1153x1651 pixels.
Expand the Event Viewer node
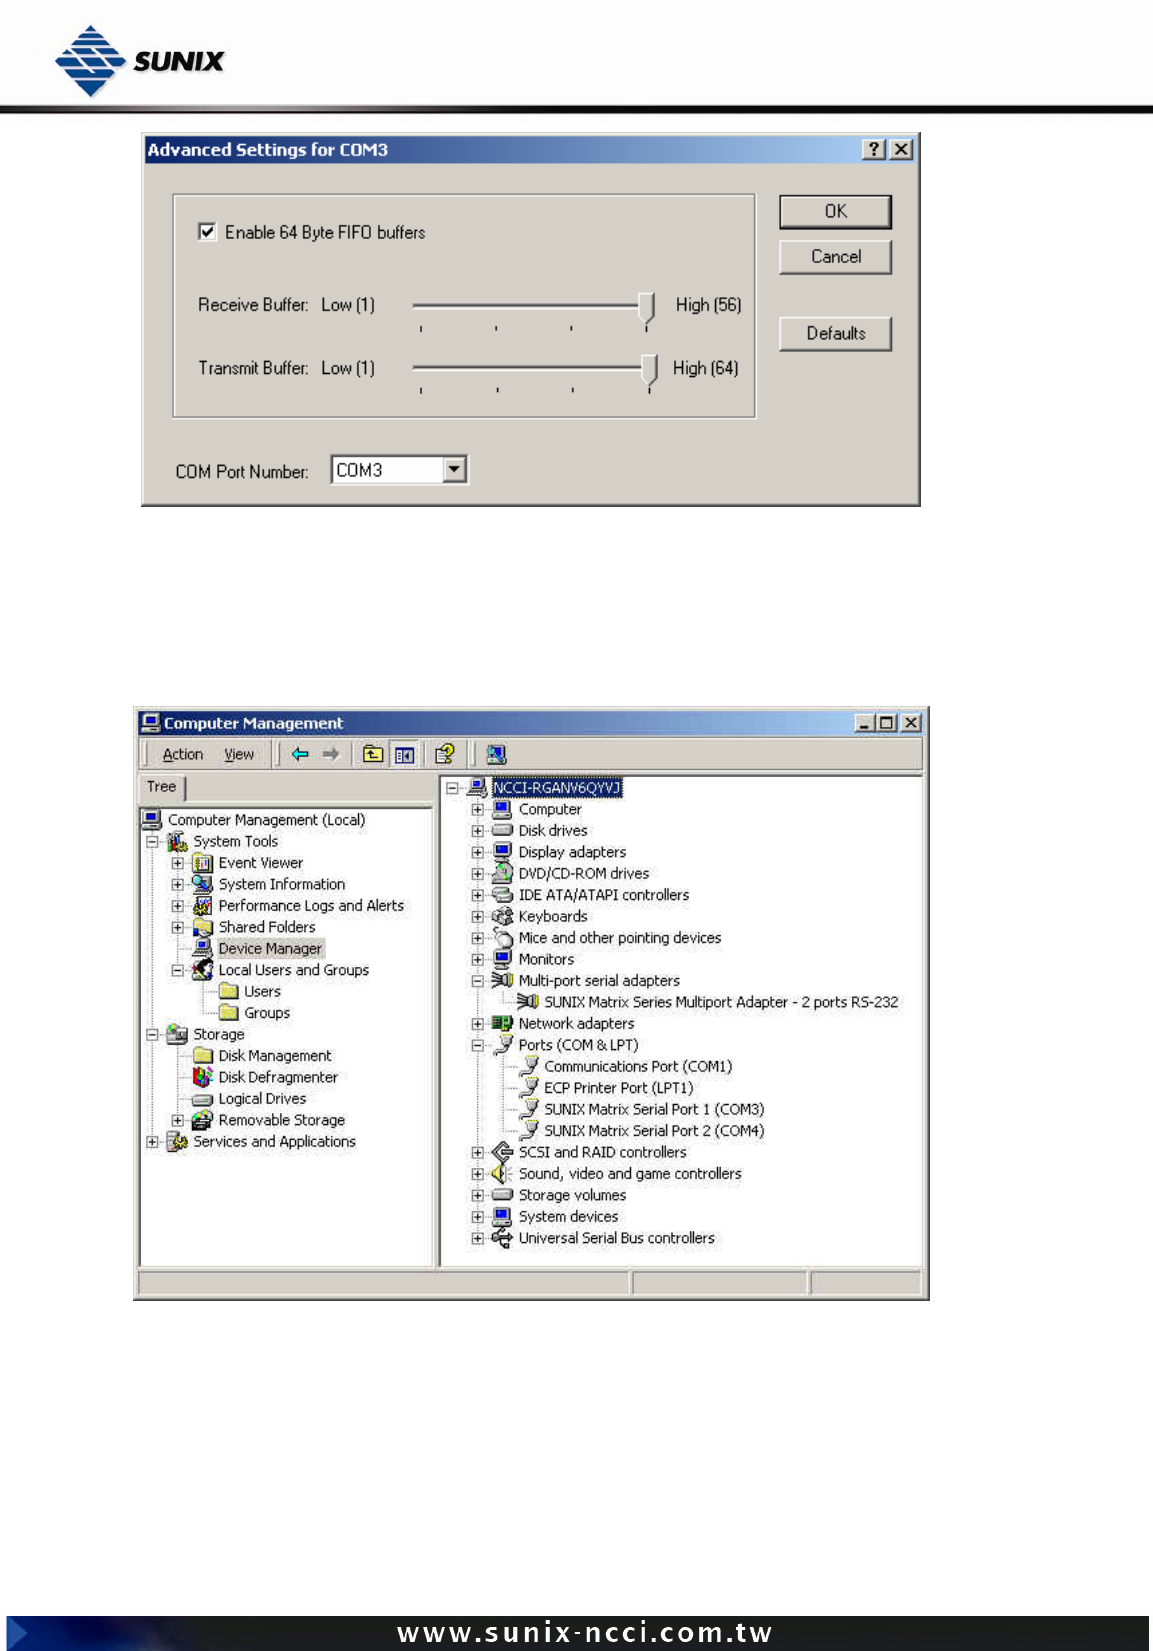(x=178, y=863)
